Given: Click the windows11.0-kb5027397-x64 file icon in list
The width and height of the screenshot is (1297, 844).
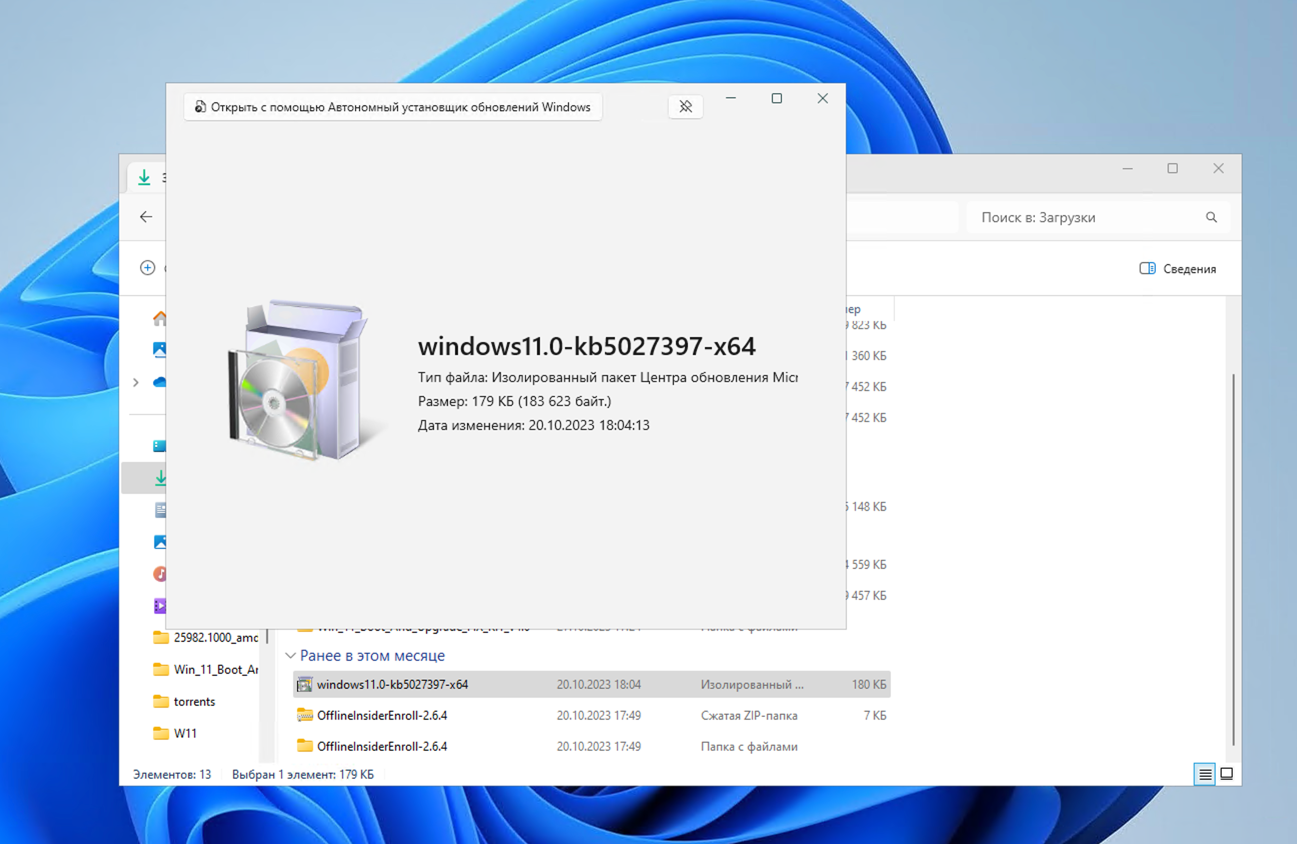Looking at the screenshot, I should [305, 685].
